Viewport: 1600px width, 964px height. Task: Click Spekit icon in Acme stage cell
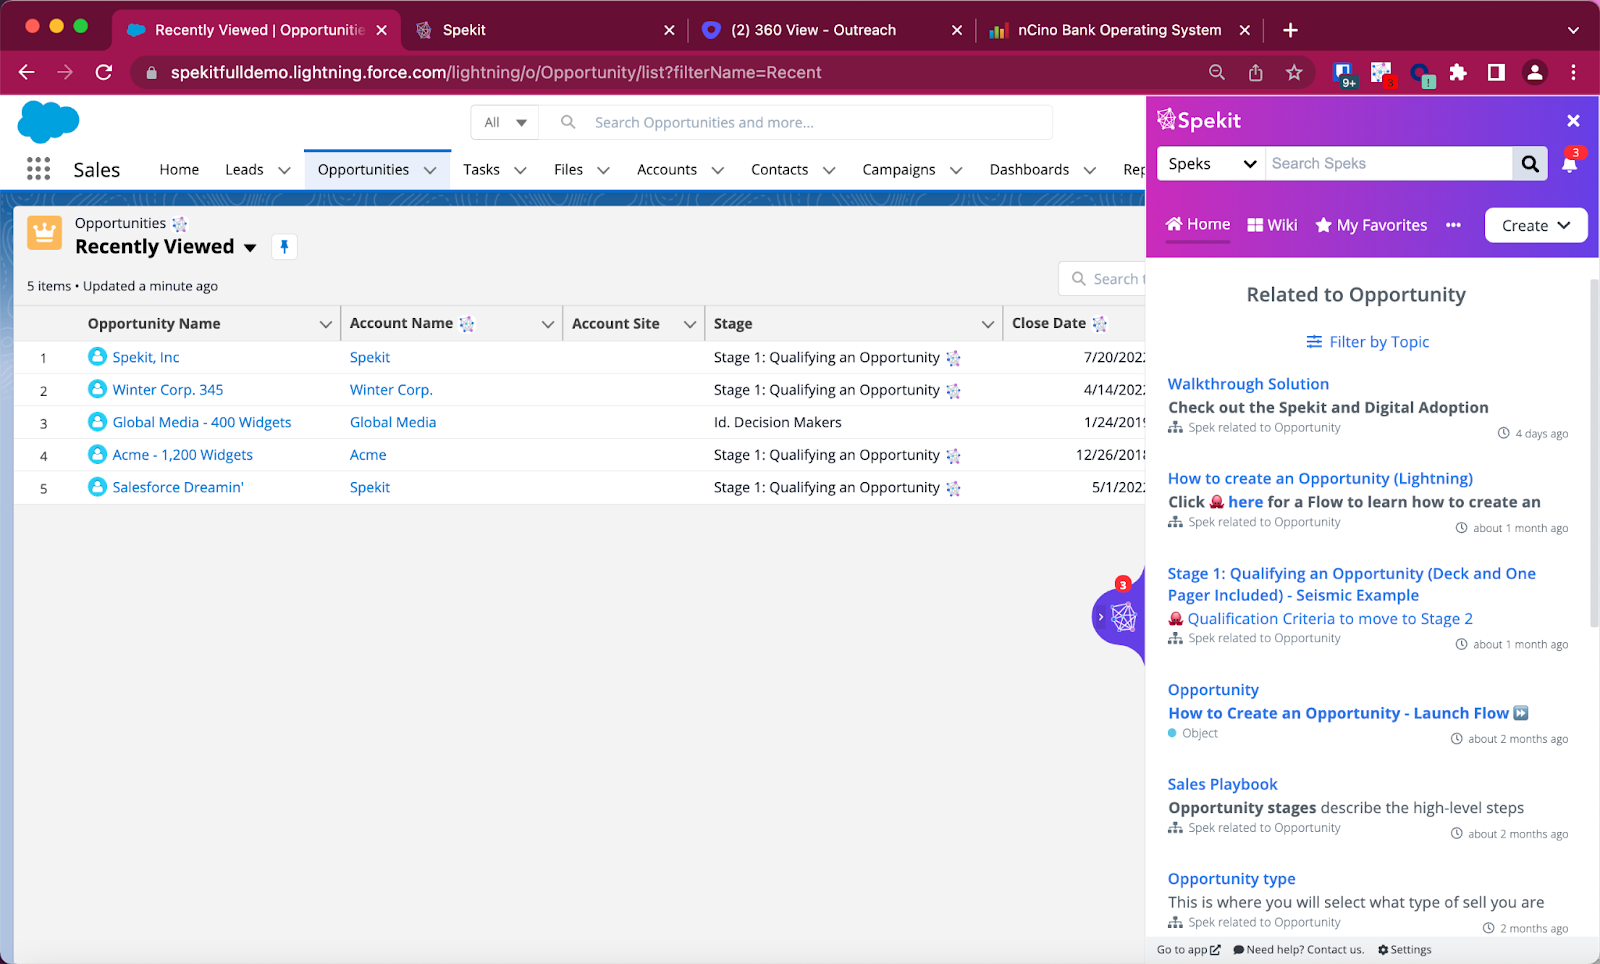point(953,456)
